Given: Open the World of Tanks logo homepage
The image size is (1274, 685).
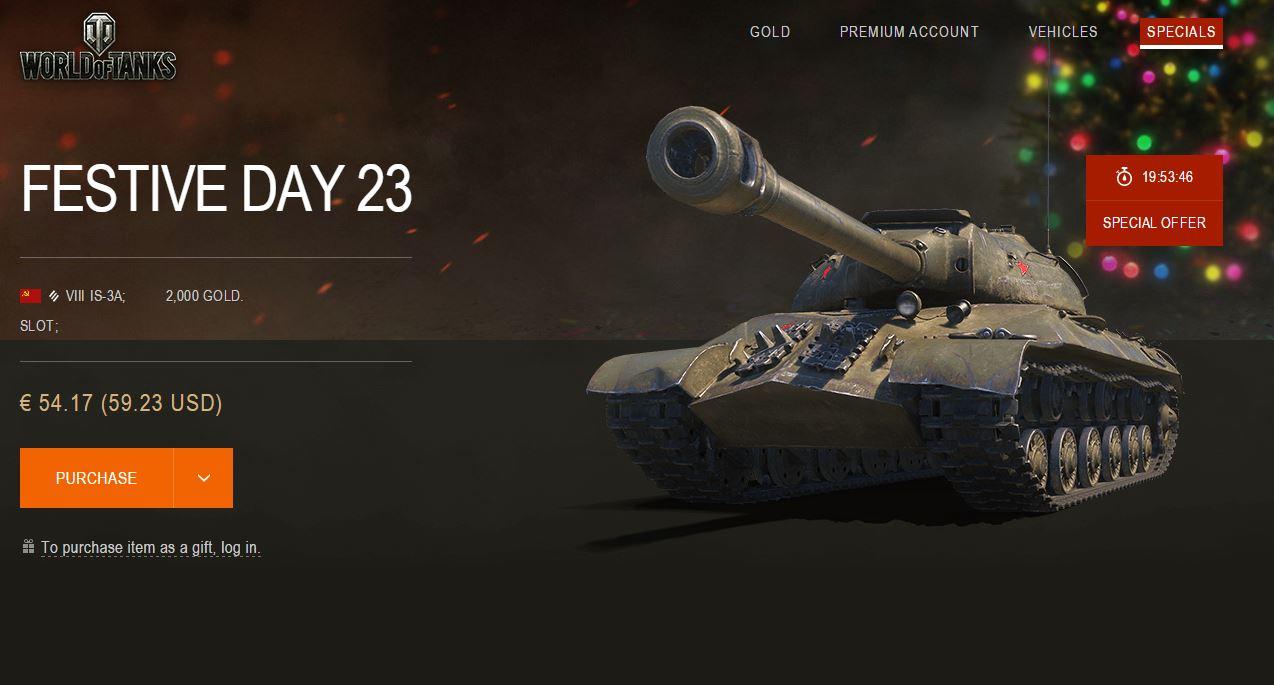Looking at the screenshot, I should [x=98, y=47].
